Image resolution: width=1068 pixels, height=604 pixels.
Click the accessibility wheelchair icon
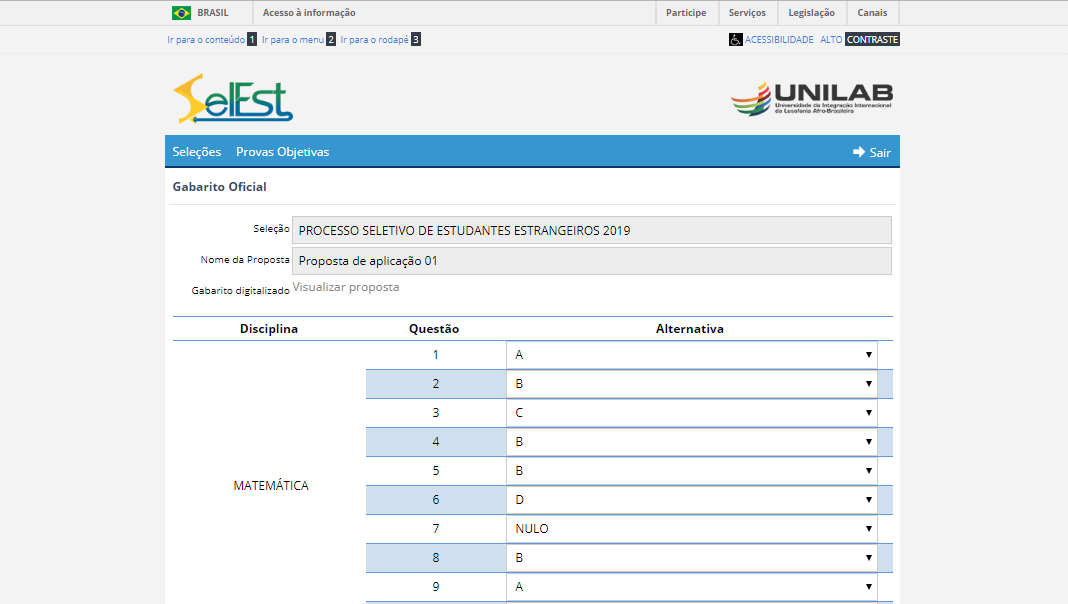(735, 40)
